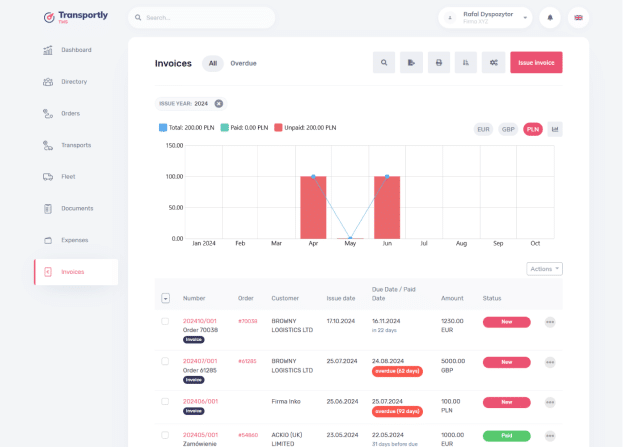Remove the Issue Year 2024 filter
623x447 pixels.
click(219, 104)
